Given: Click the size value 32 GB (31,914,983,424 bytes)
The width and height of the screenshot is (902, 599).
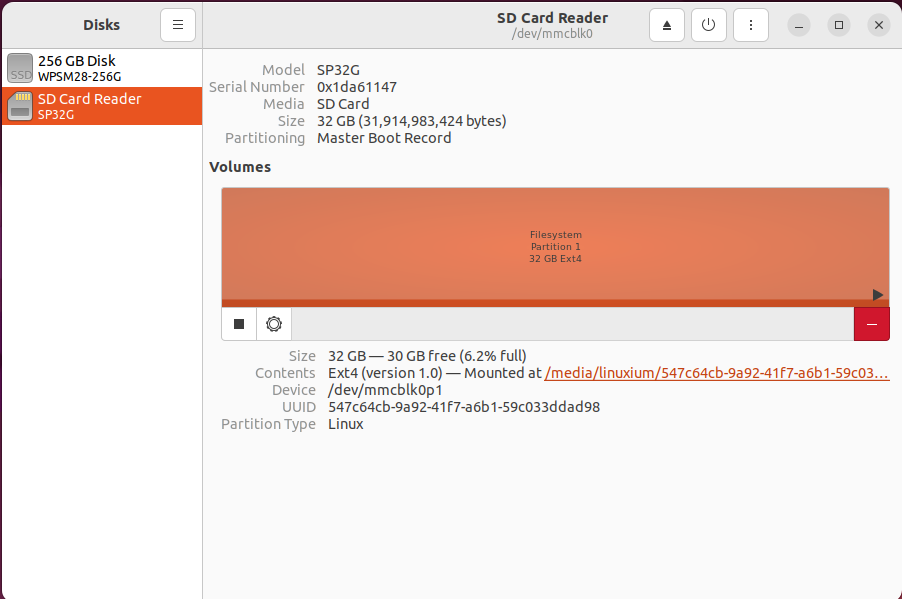Looking at the screenshot, I should click(x=412, y=121).
